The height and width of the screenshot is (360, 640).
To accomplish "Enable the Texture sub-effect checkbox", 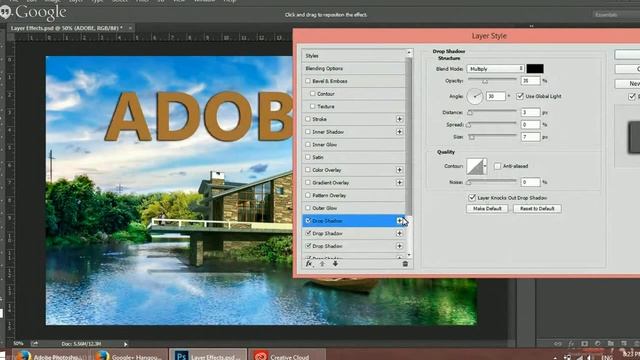I will [313, 106].
